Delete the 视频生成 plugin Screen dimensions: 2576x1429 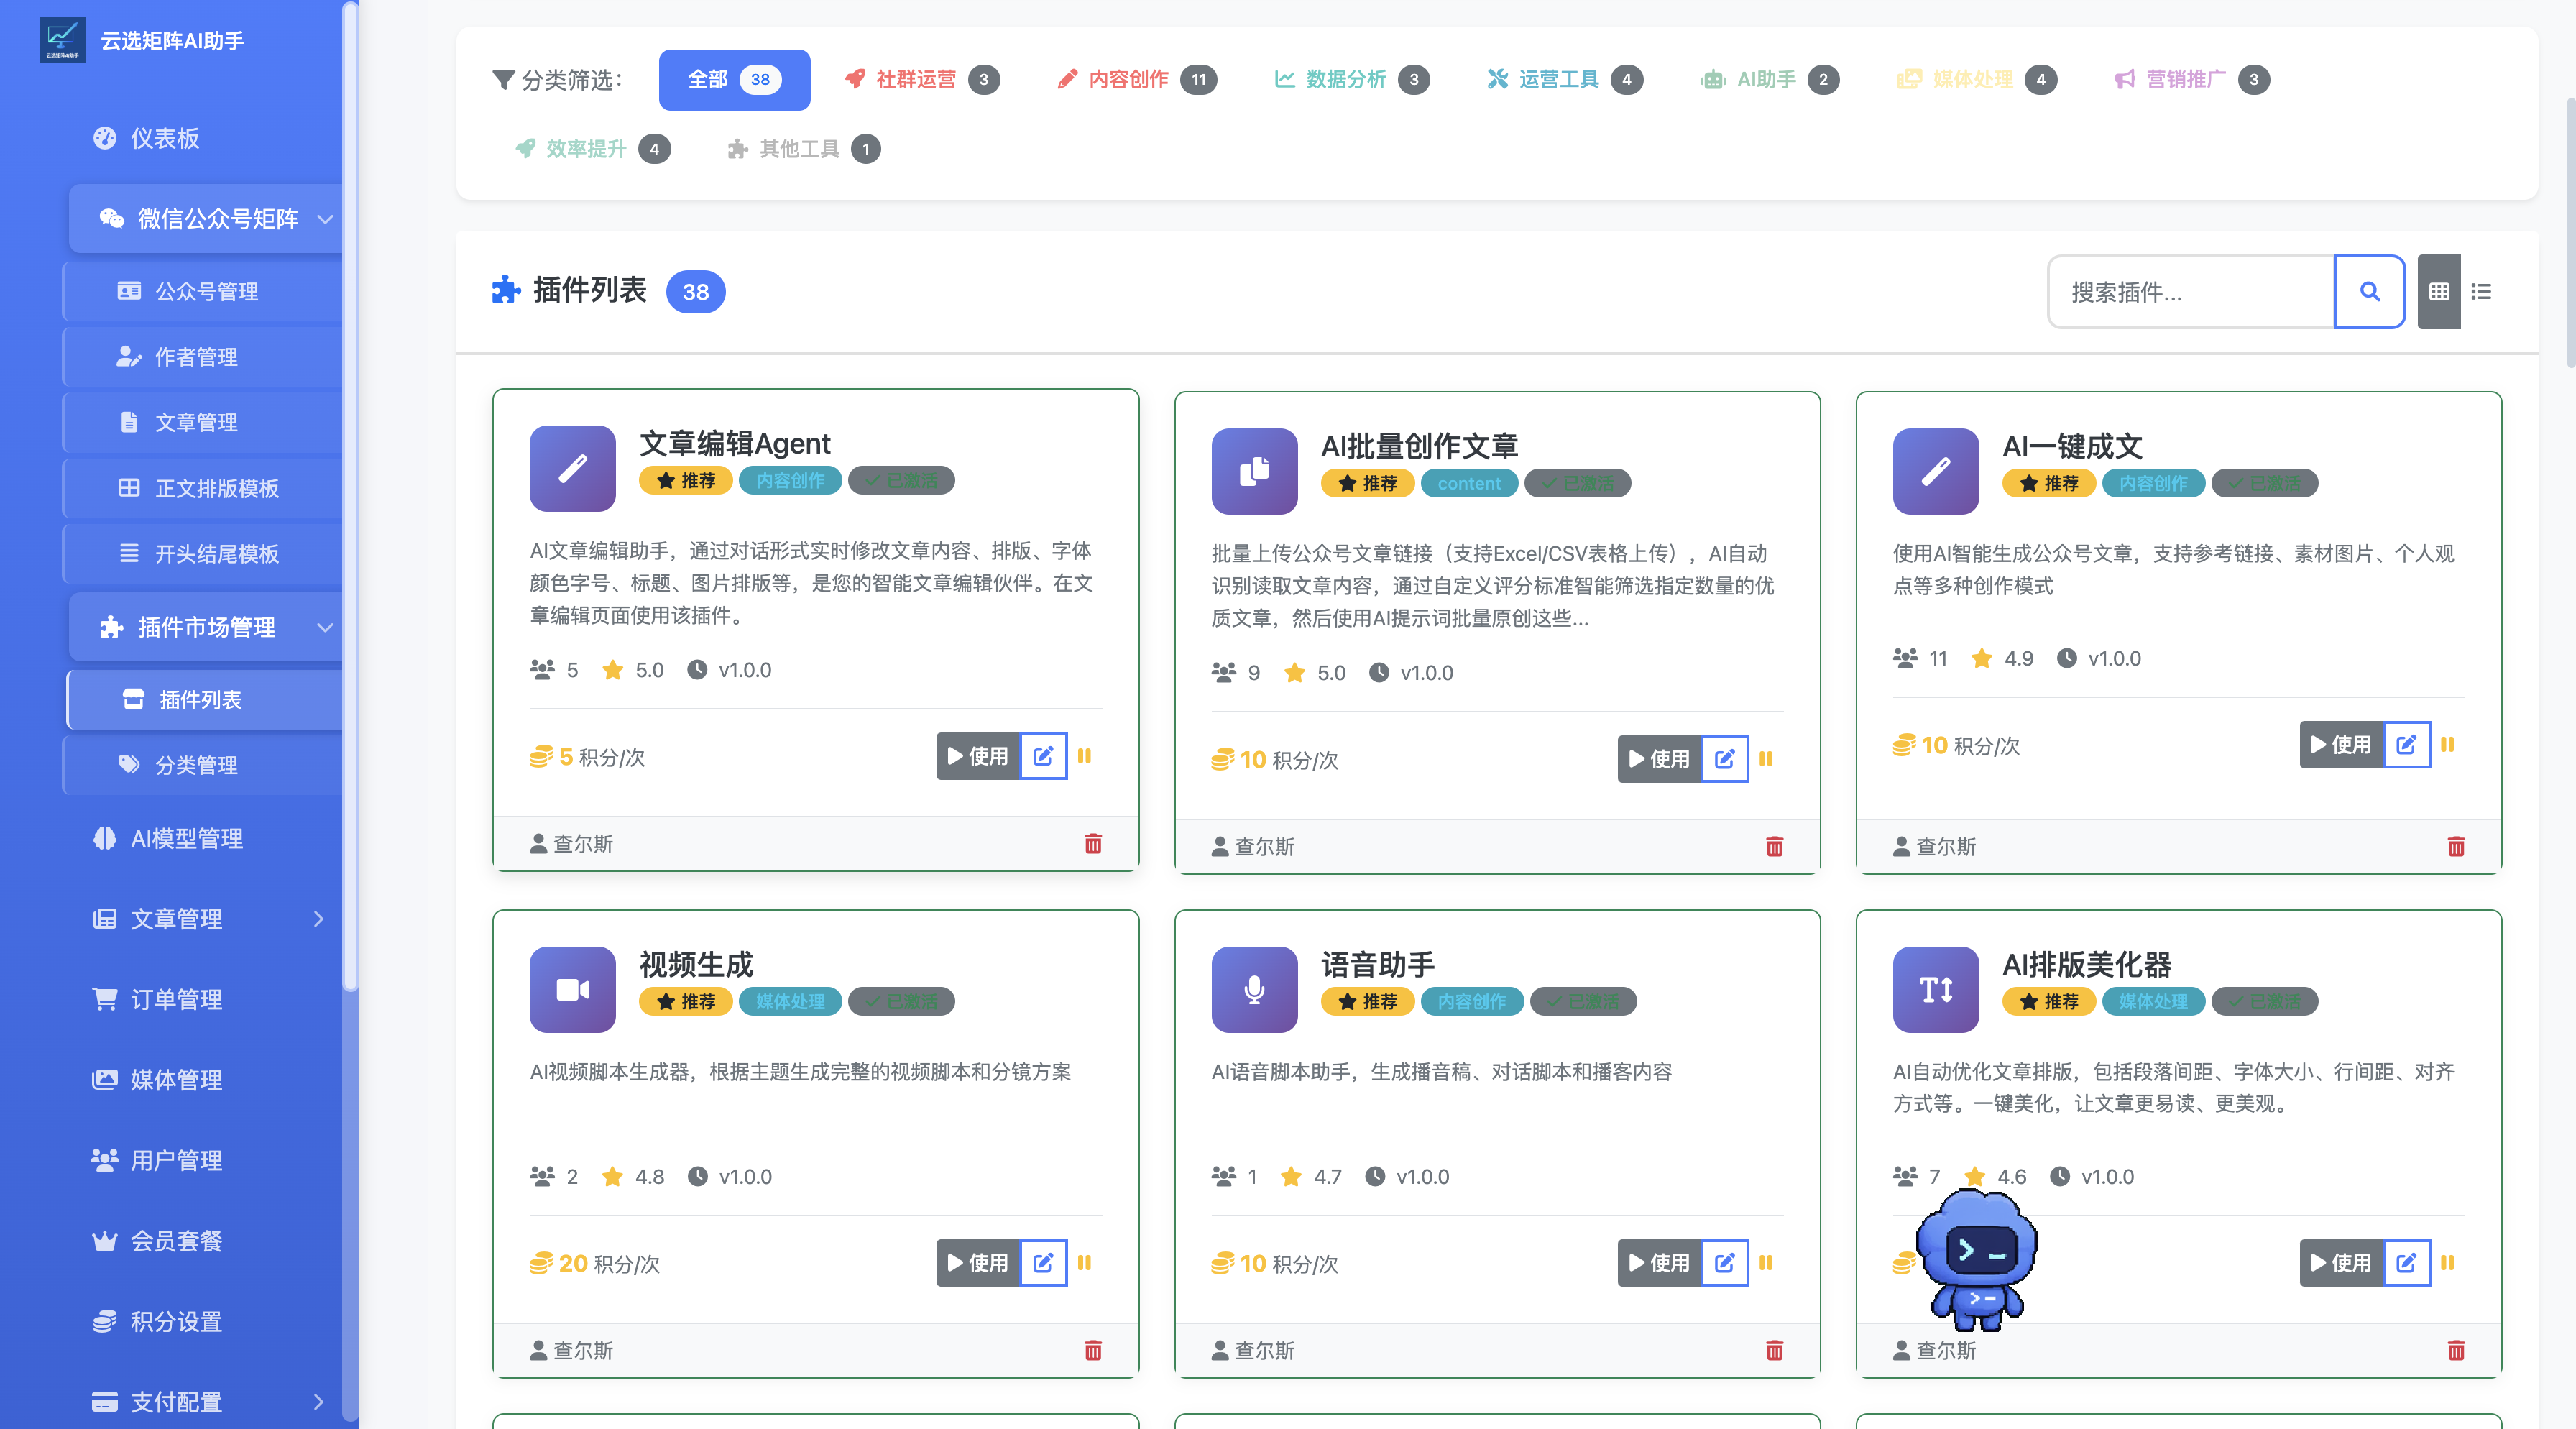pos(1093,1351)
